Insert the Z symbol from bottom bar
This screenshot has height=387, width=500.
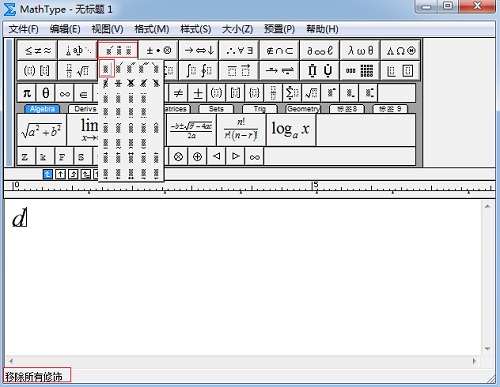click(25, 156)
